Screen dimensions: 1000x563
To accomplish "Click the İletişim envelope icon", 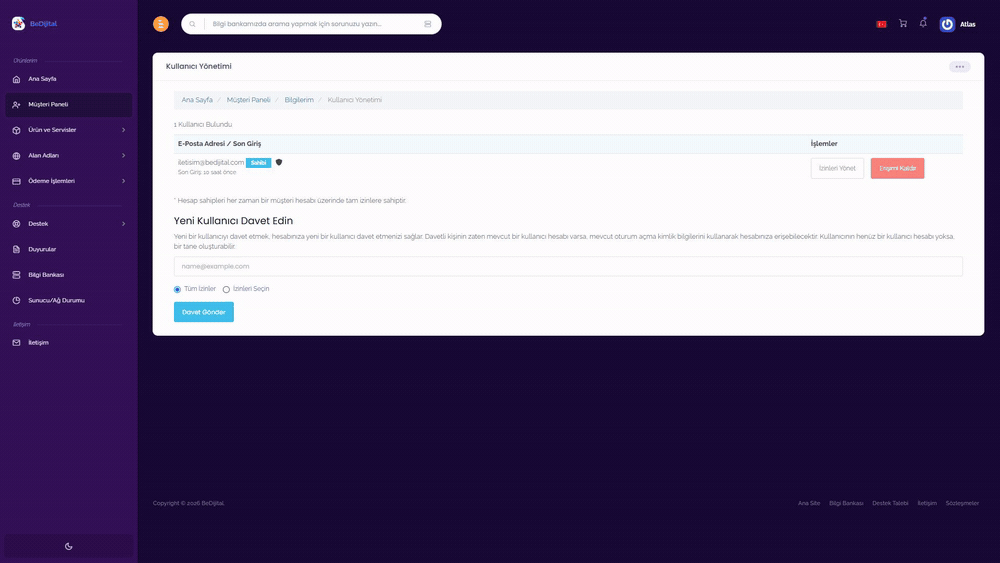I will [17, 343].
